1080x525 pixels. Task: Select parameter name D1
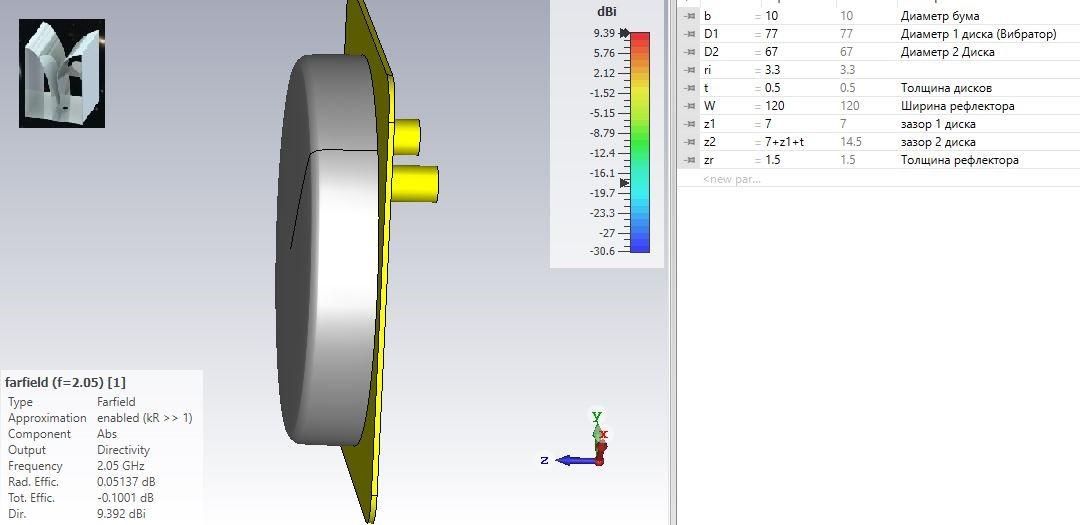pyautogui.click(x=711, y=34)
